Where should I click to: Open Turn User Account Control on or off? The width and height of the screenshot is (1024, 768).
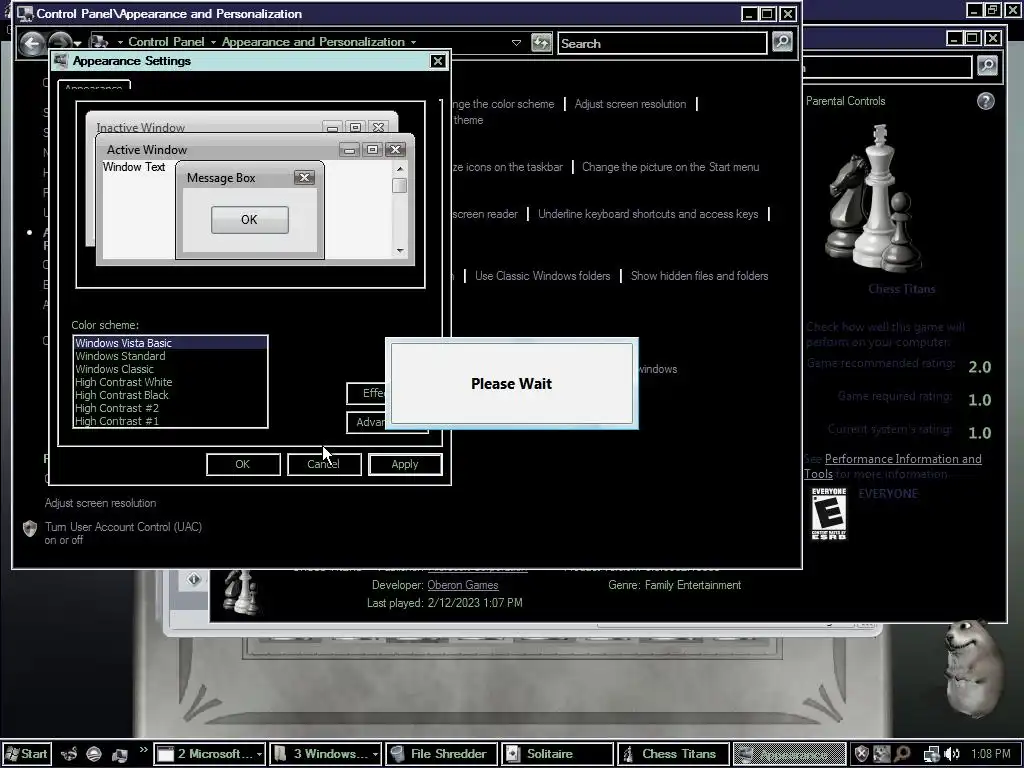click(123, 533)
